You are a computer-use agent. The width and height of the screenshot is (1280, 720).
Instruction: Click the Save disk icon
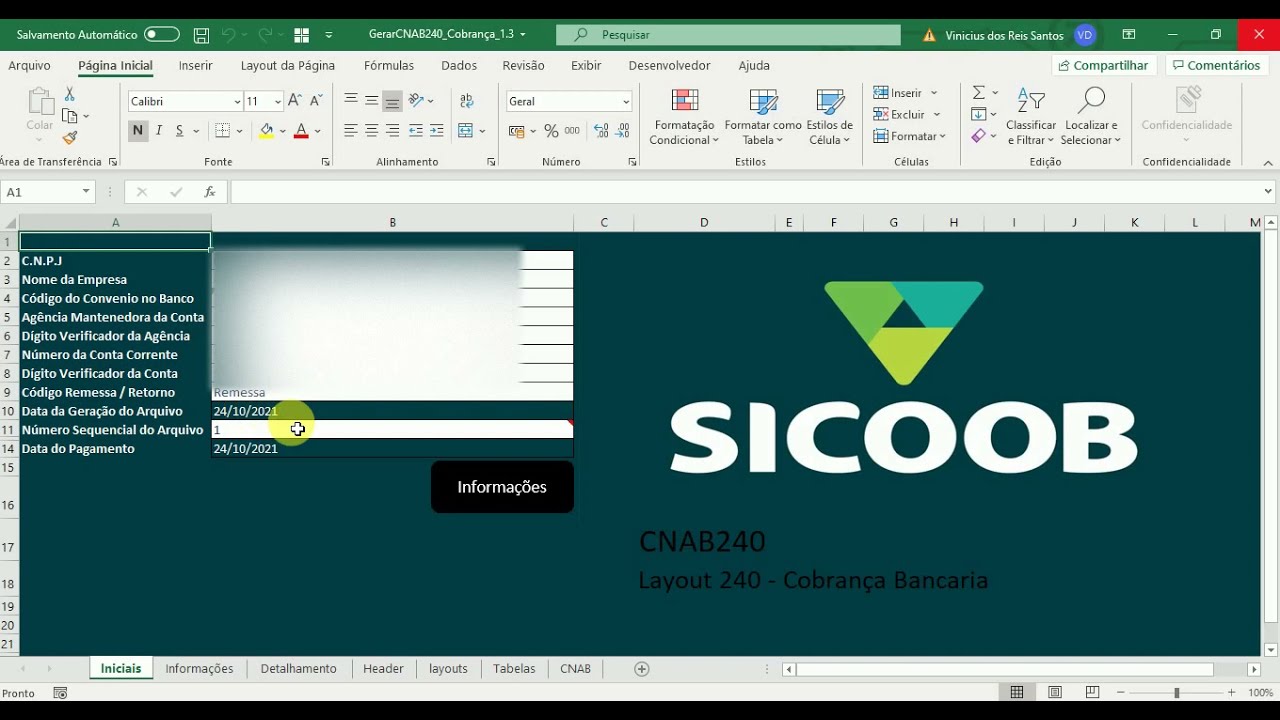pos(201,34)
